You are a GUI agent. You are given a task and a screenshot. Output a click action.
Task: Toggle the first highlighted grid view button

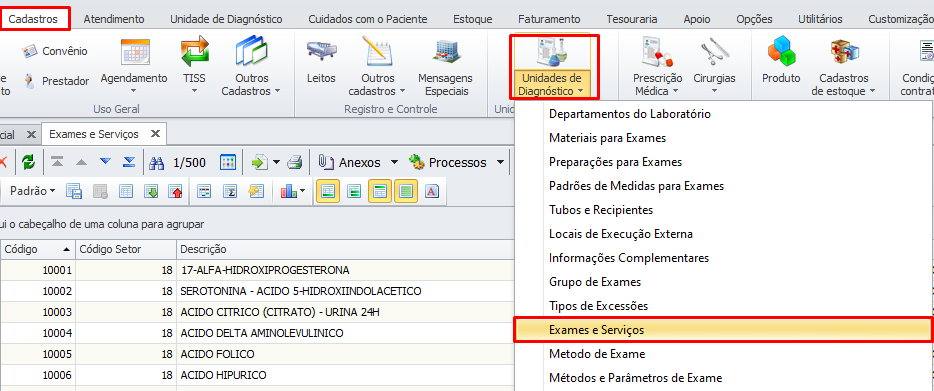pyautogui.click(x=328, y=191)
